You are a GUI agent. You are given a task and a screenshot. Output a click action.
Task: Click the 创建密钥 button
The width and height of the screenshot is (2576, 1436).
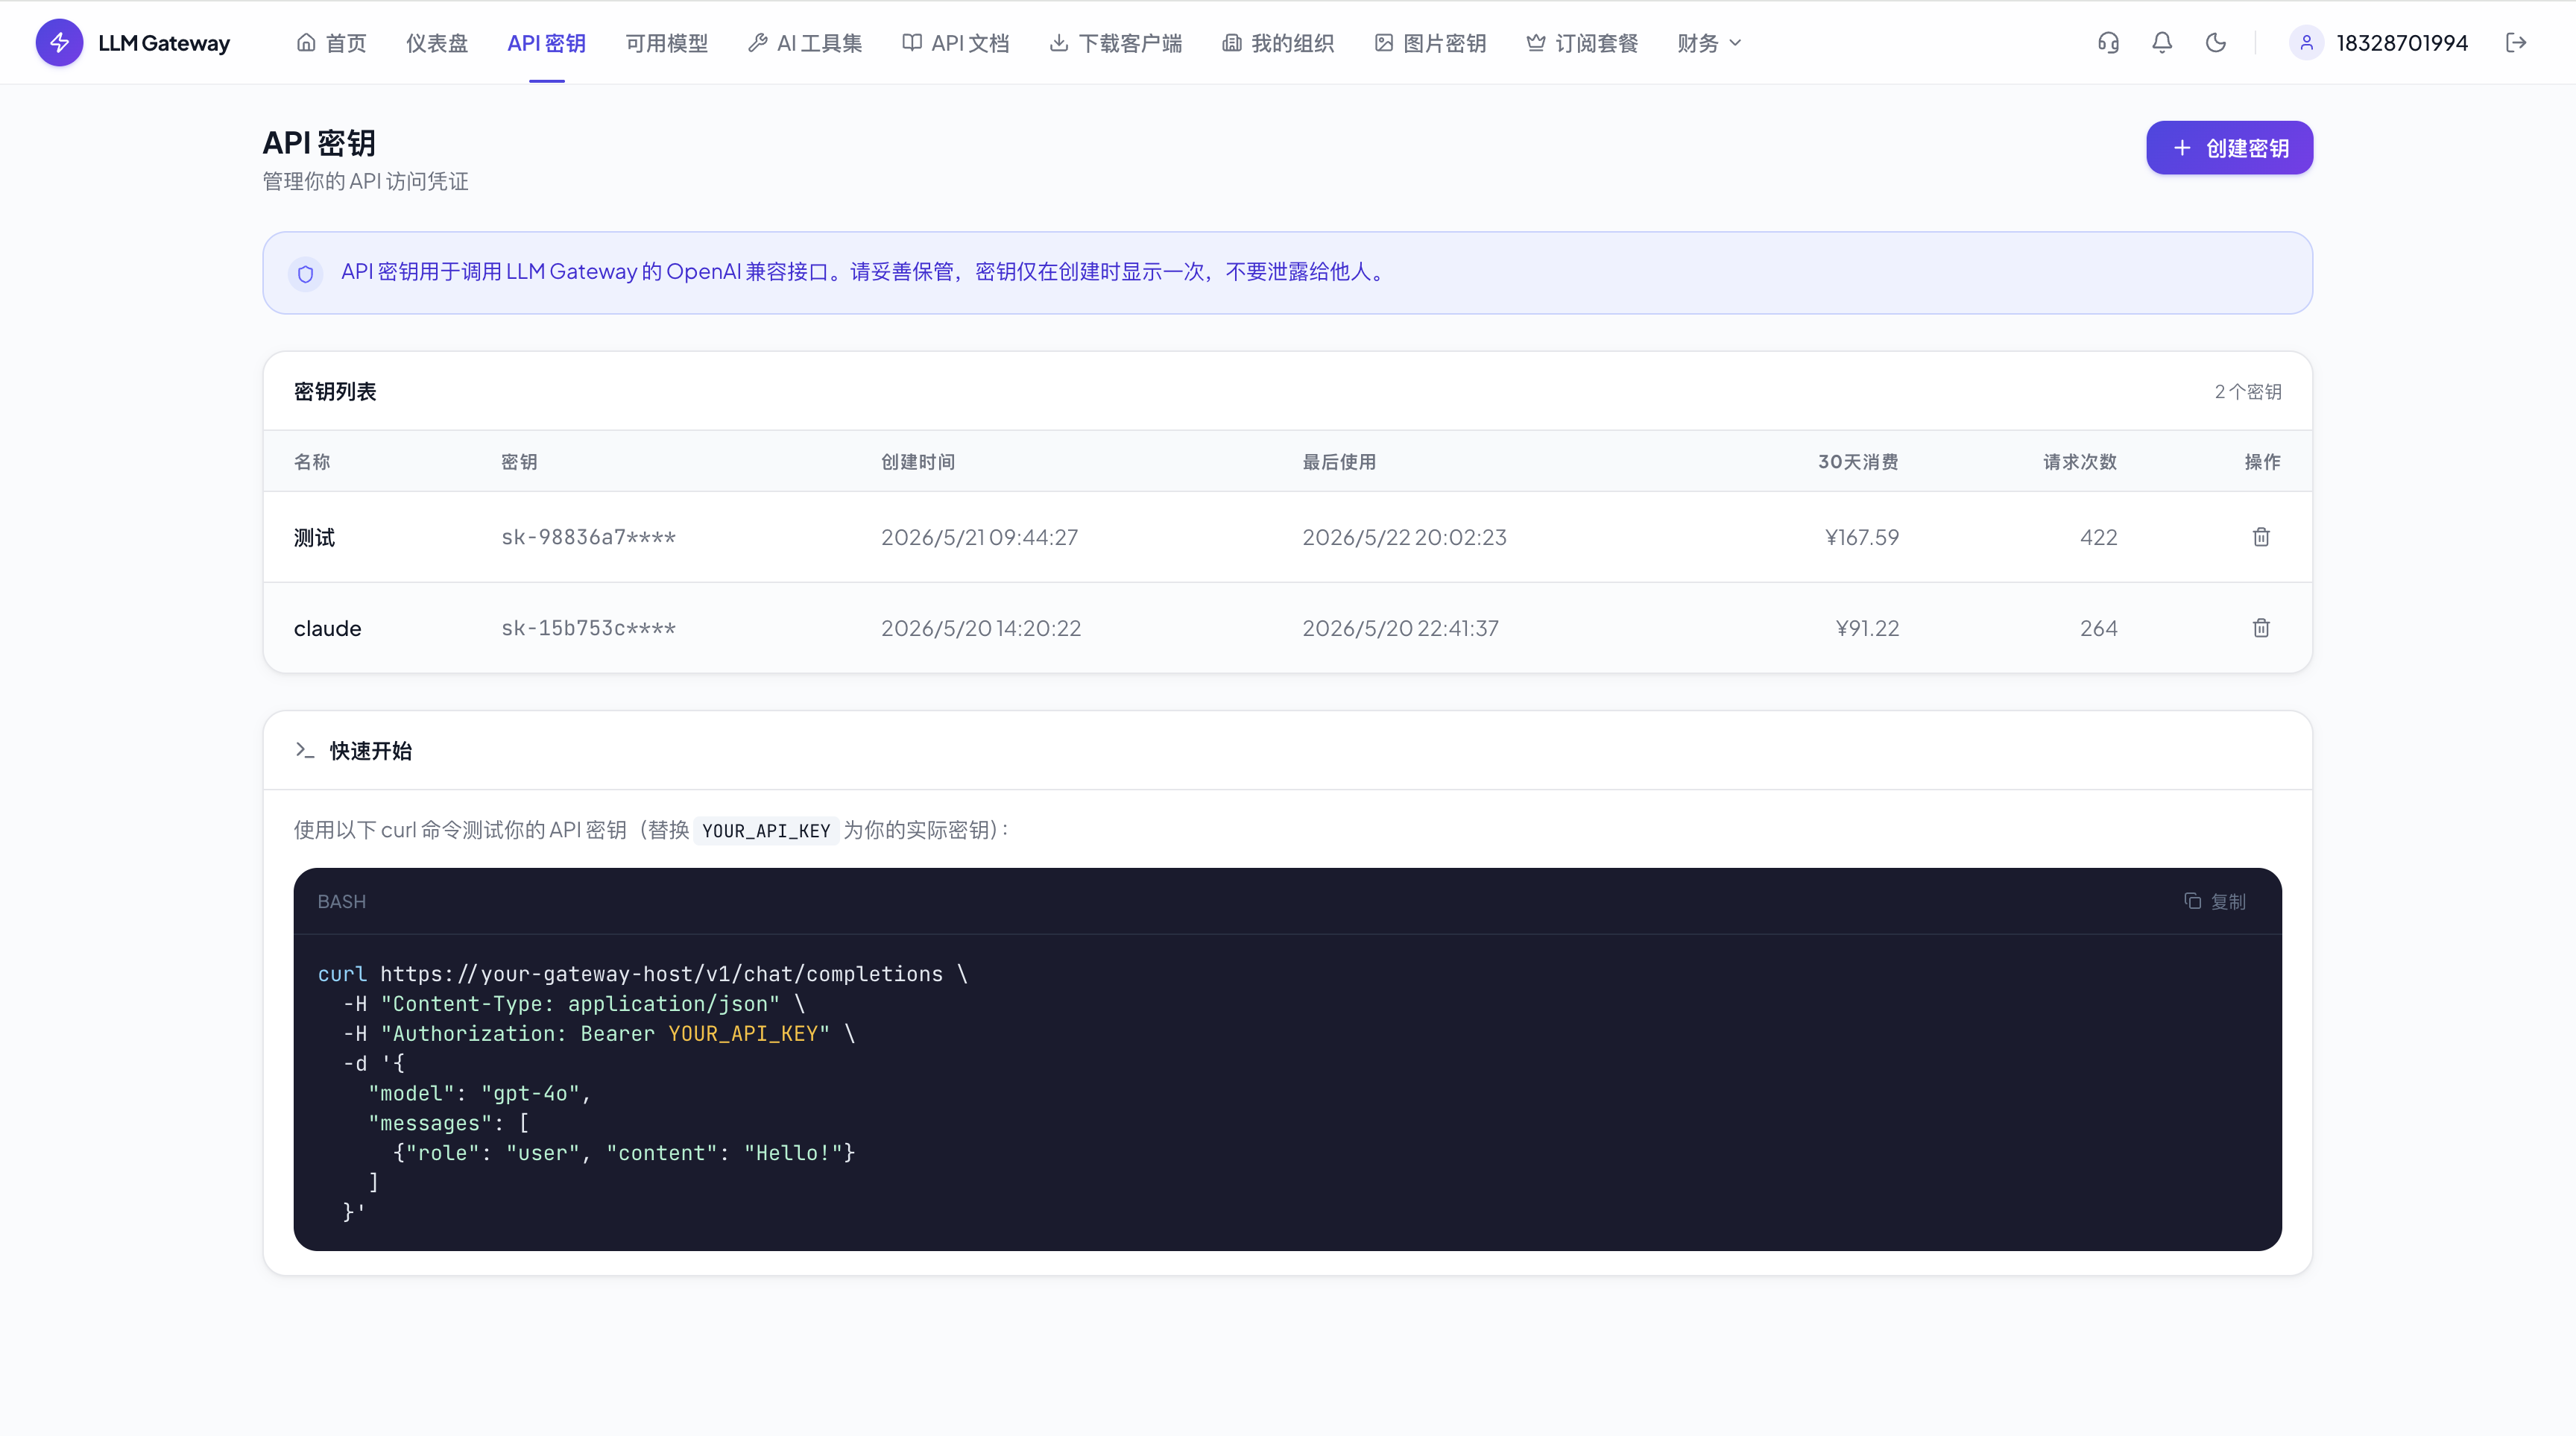click(x=2229, y=148)
